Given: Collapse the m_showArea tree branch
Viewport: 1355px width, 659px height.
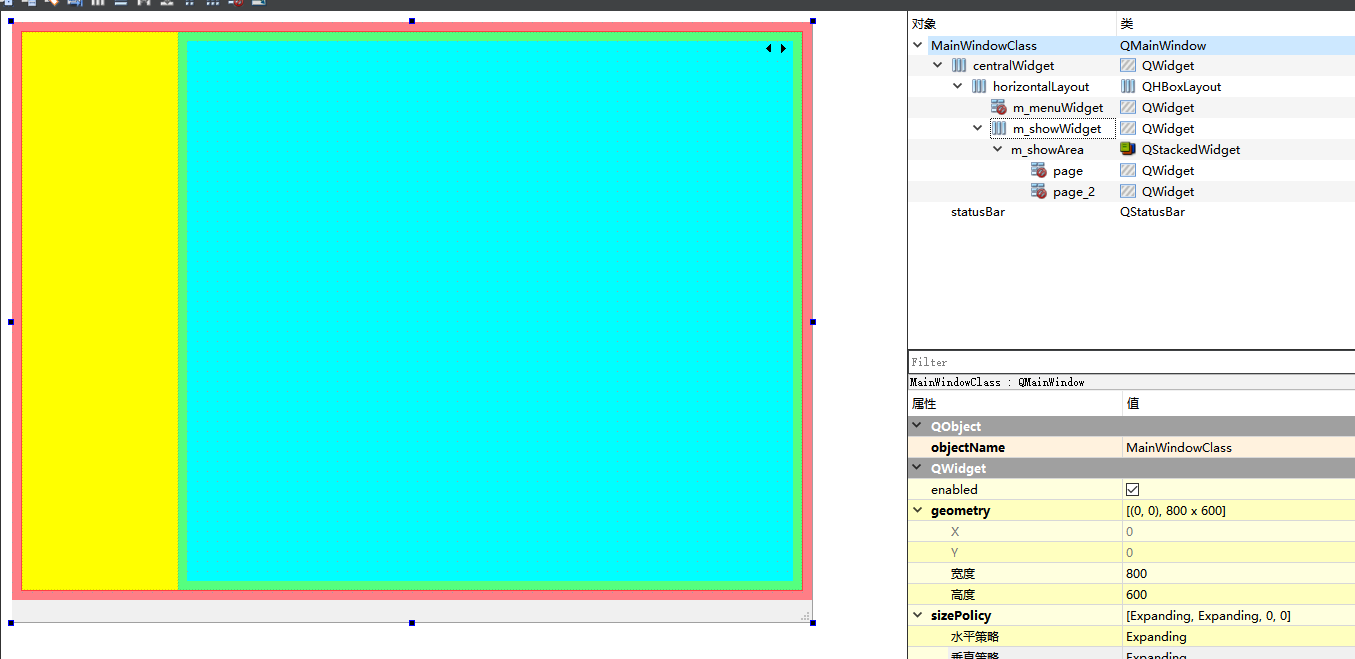Looking at the screenshot, I should [x=997, y=149].
